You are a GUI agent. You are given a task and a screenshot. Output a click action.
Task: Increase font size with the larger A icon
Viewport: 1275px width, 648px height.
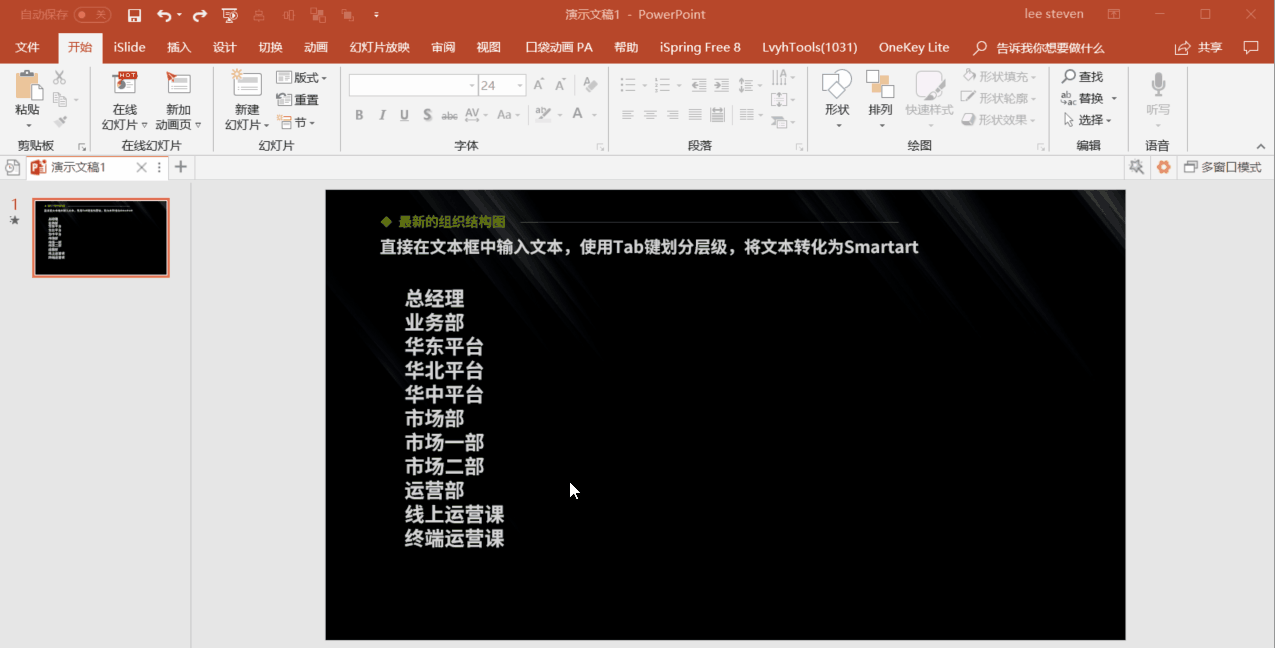[x=539, y=85]
